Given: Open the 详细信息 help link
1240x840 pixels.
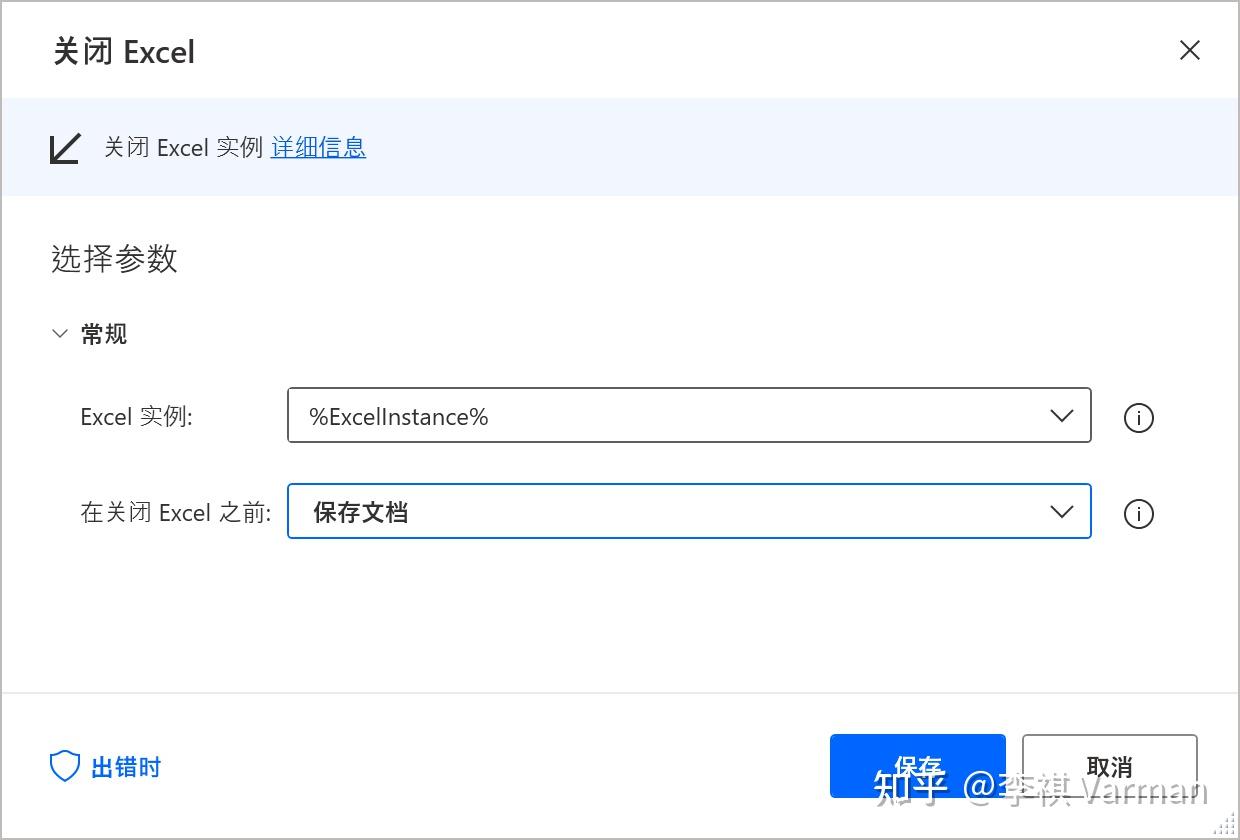Looking at the screenshot, I should click(317, 147).
